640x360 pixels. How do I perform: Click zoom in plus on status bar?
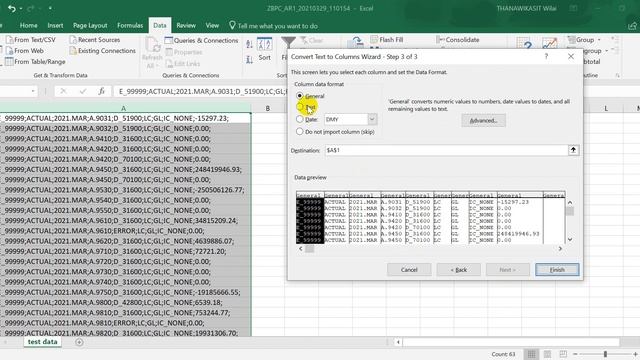[x=635, y=354]
